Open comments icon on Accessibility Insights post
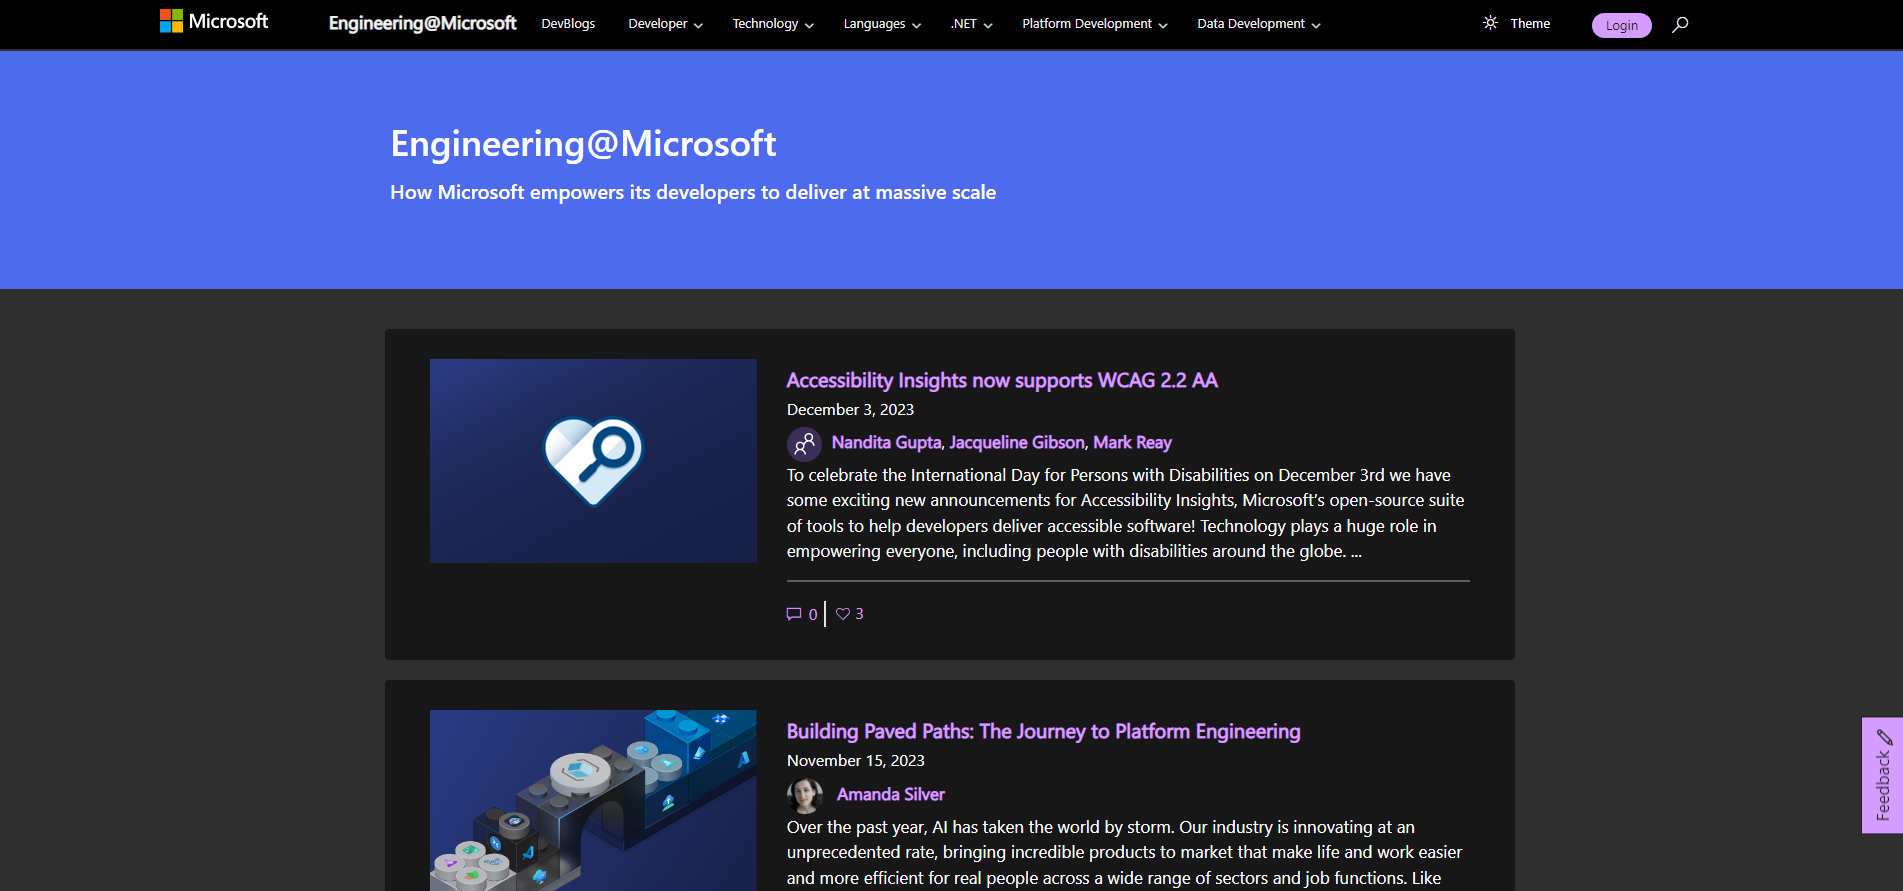This screenshot has width=1903, height=891. [794, 614]
